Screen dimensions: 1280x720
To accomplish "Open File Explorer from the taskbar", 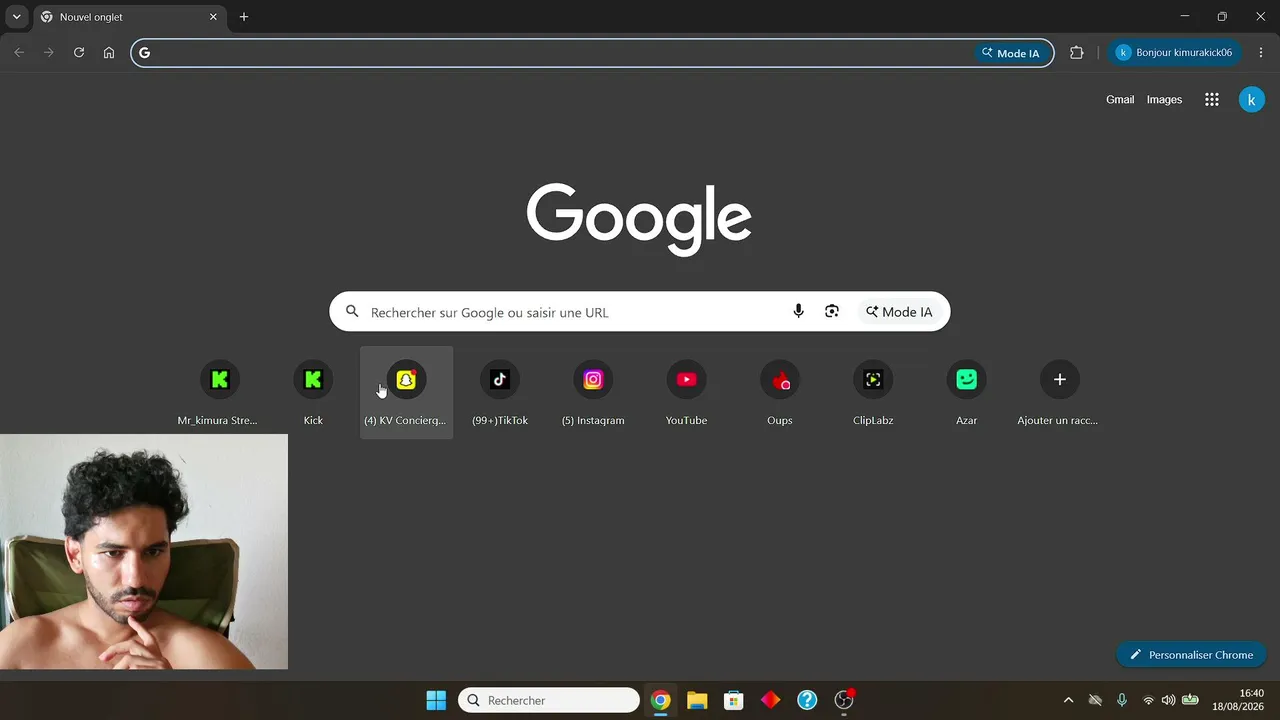I will [x=697, y=700].
